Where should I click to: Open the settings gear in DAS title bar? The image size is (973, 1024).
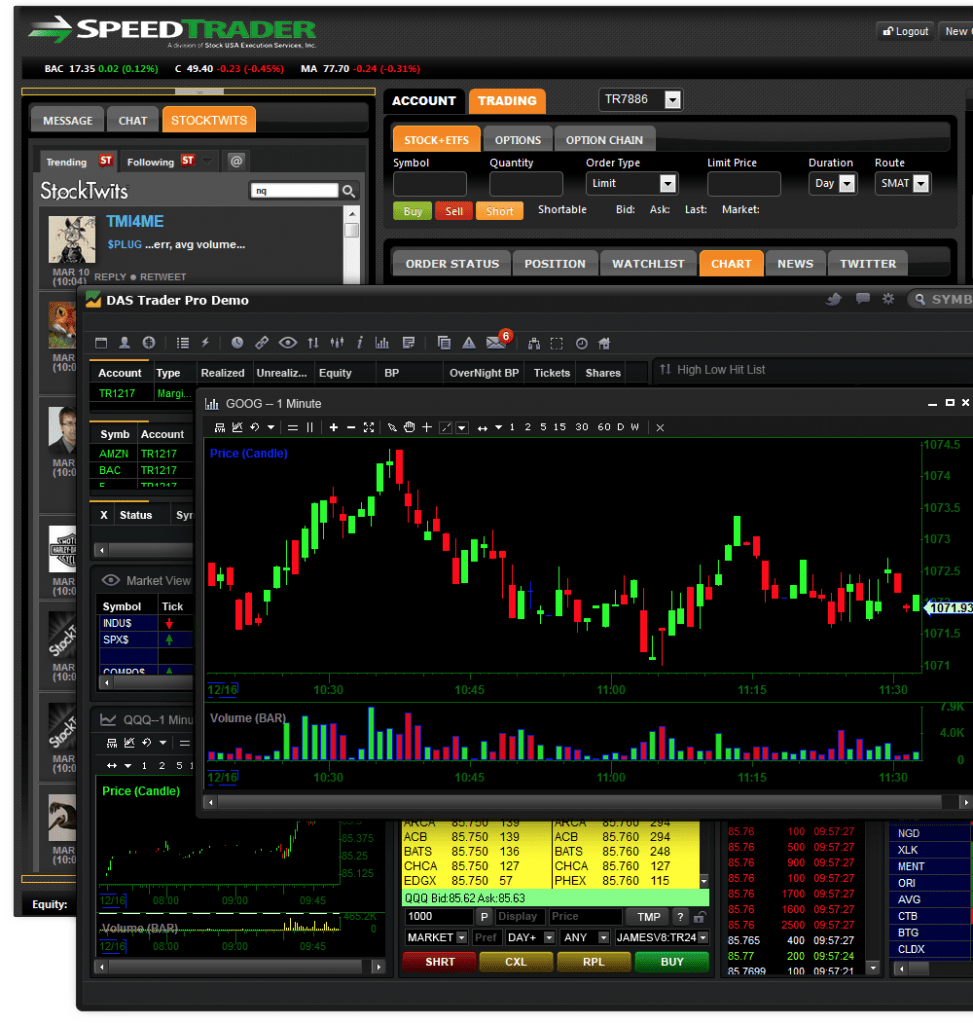[x=888, y=299]
